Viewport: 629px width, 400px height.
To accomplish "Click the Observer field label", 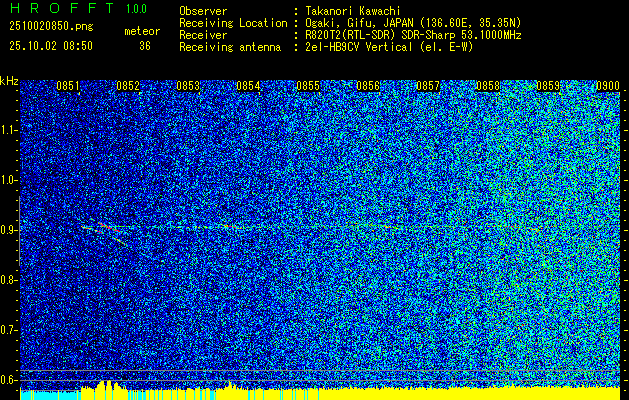I will click(x=203, y=11).
